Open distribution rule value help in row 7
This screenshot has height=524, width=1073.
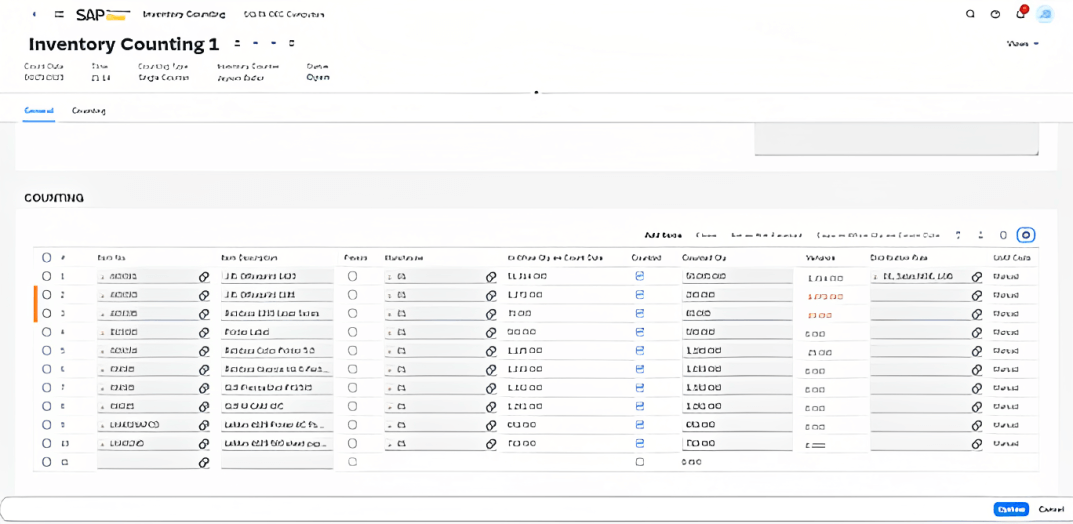click(x=977, y=388)
